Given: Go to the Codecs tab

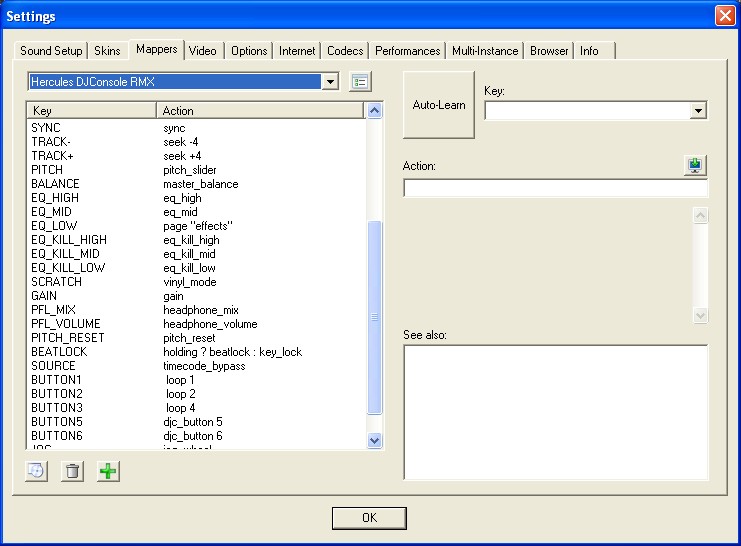Looking at the screenshot, I should pyautogui.click(x=345, y=51).
